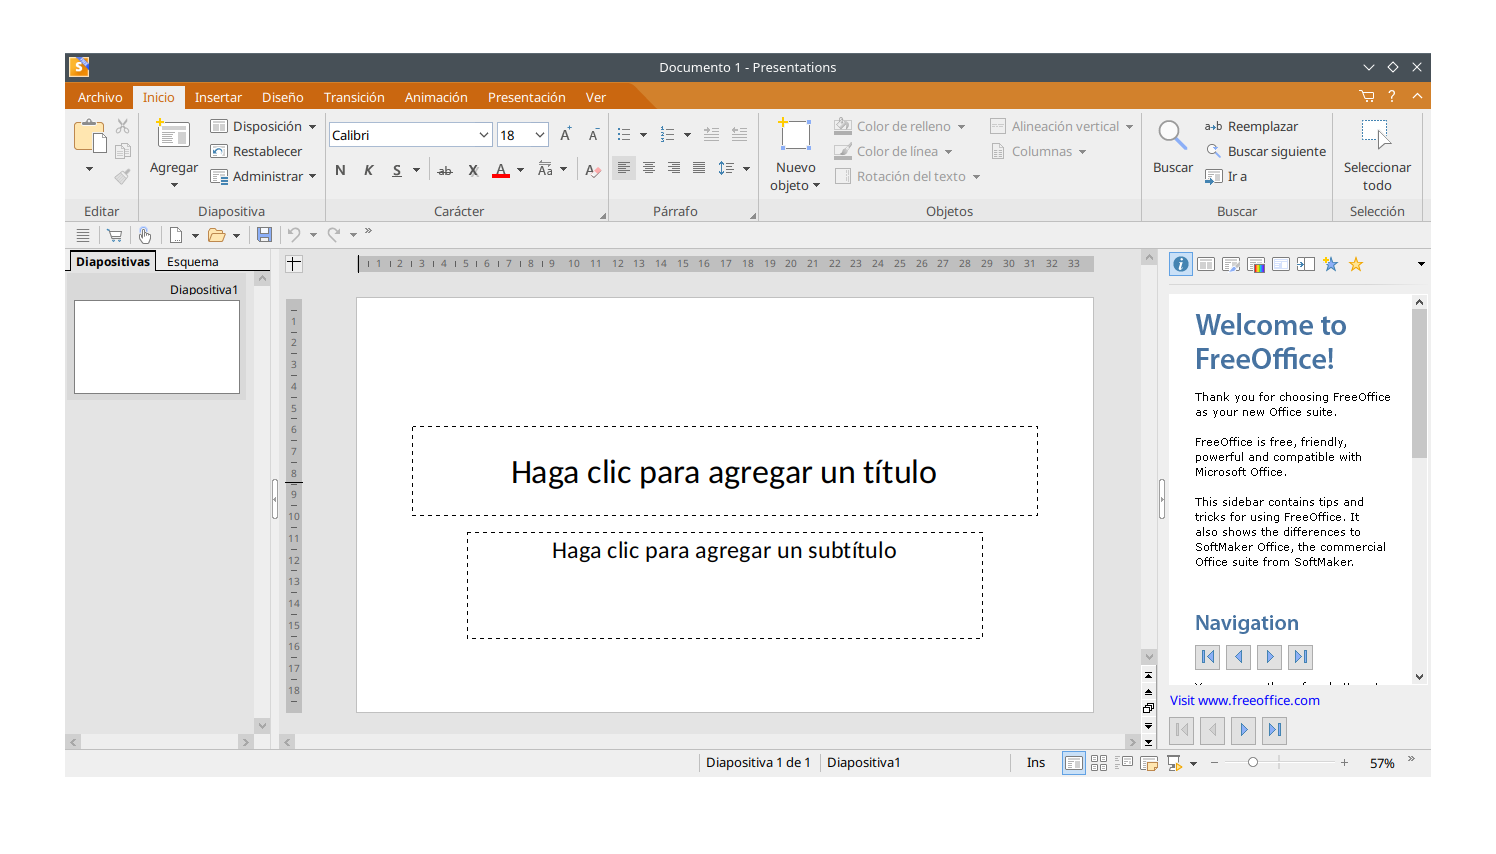Image resolution: width=1496 pixels, height=854 pixels.
Task: Click the title placeholder 'Haga clic para agregar un título'
Action: click(x=724, y=471)
